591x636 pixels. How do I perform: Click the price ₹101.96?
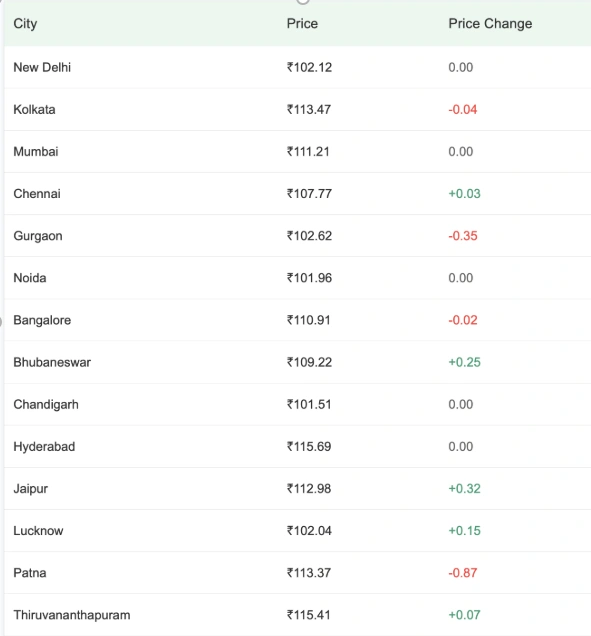309,278
